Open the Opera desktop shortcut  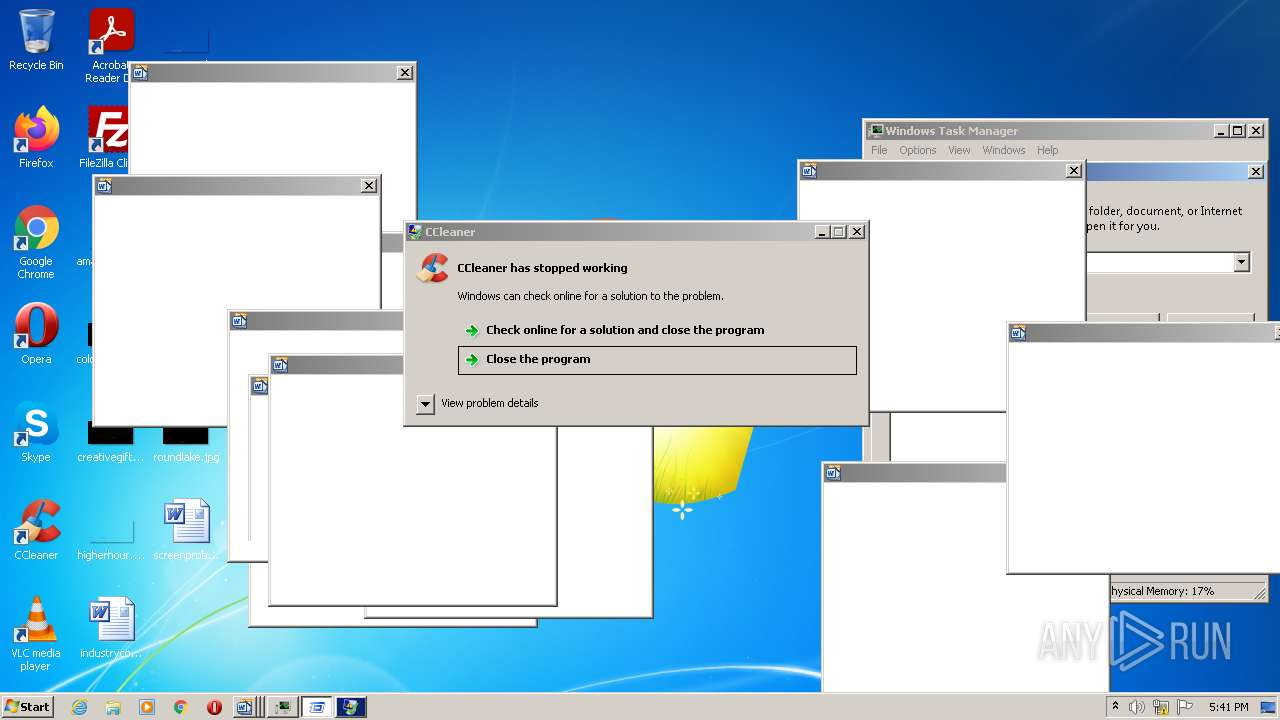pos(36,334)
